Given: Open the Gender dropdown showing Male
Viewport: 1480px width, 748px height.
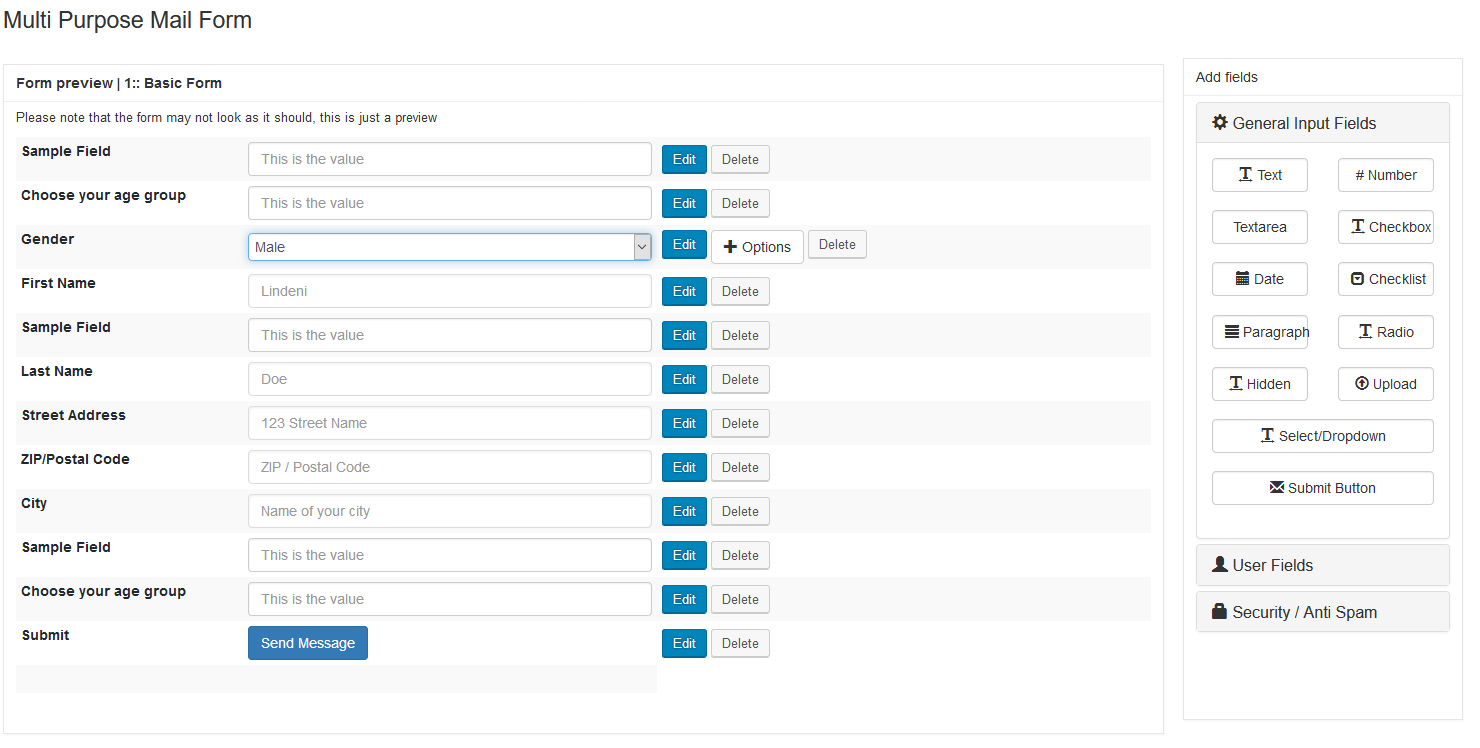Looking at the screenshot, I should click(449, 247).
